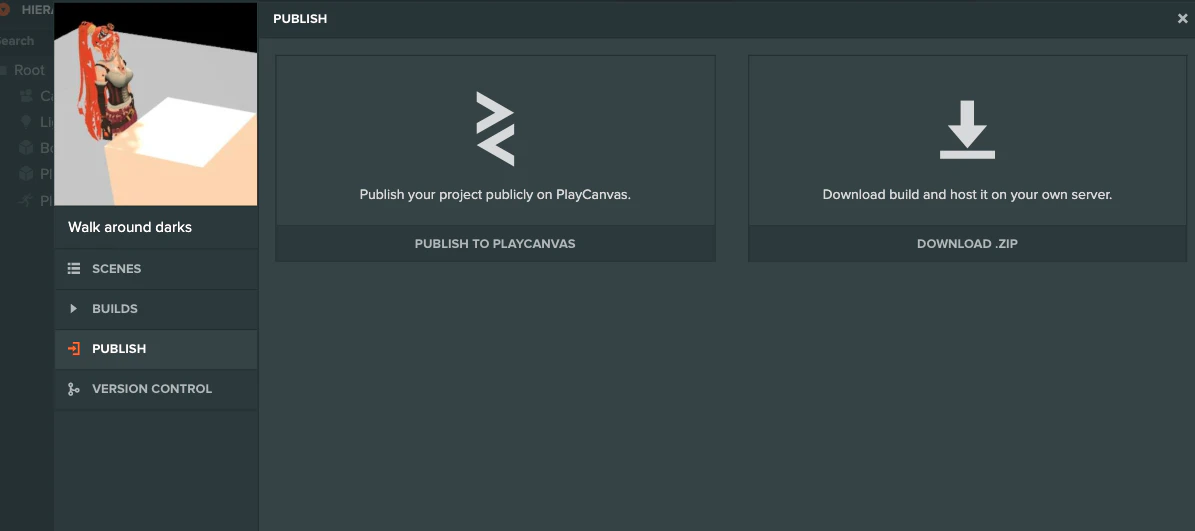This screenshot has width=1195, height=531.
Task: Open the SCENES section
Action: click(155, 269)
